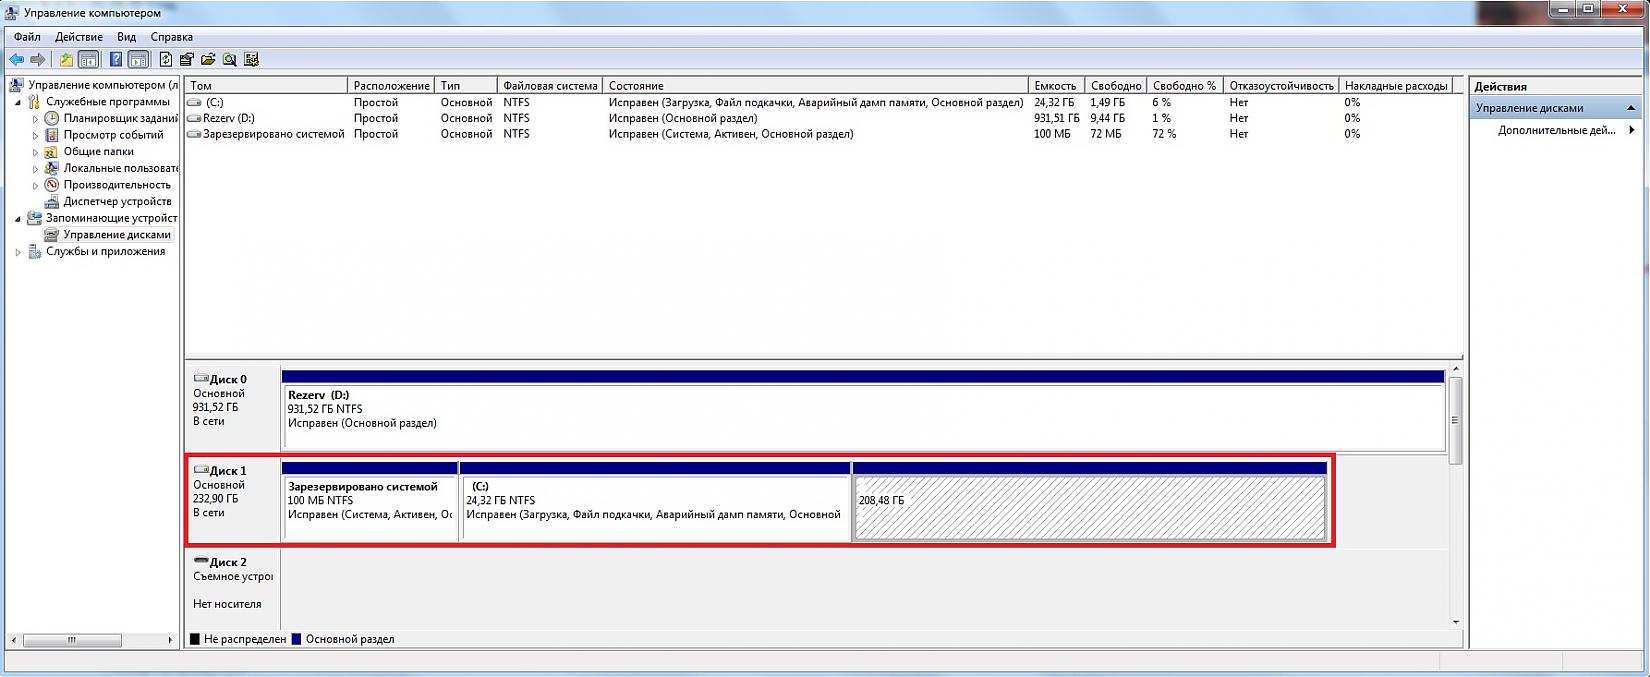Click the Планировщик заданий clock icon

(x=52, y=118)
